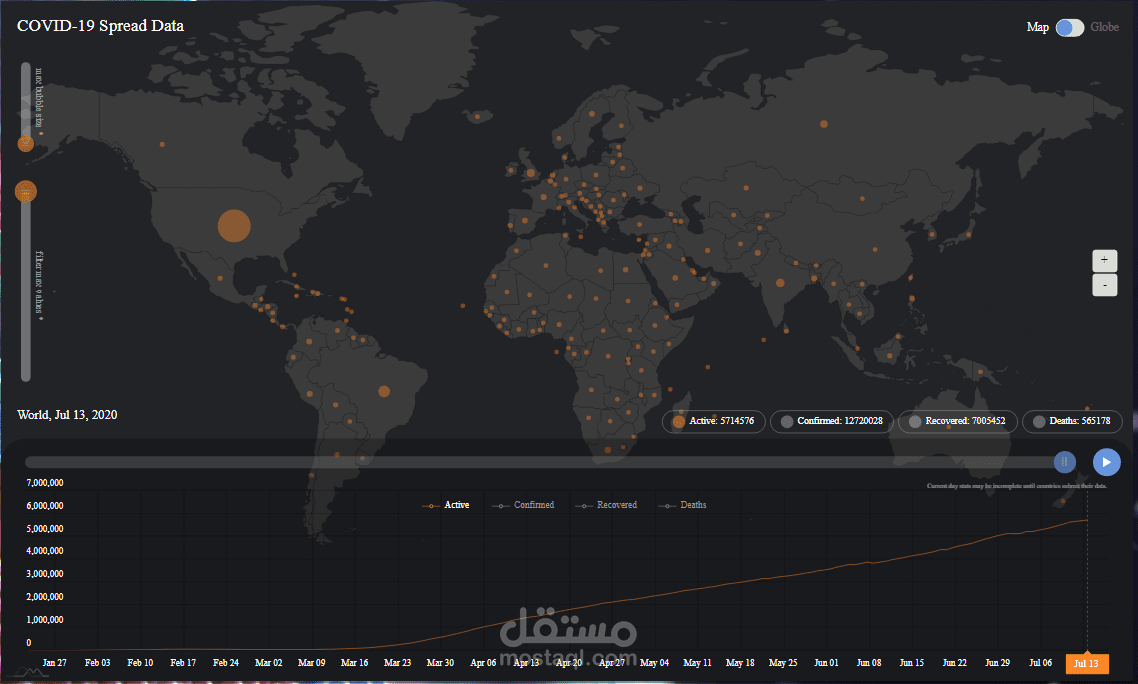This screenshot has width=1138, height=684.
Task: Click the India bubble on the map
Action: pos(780,283)
